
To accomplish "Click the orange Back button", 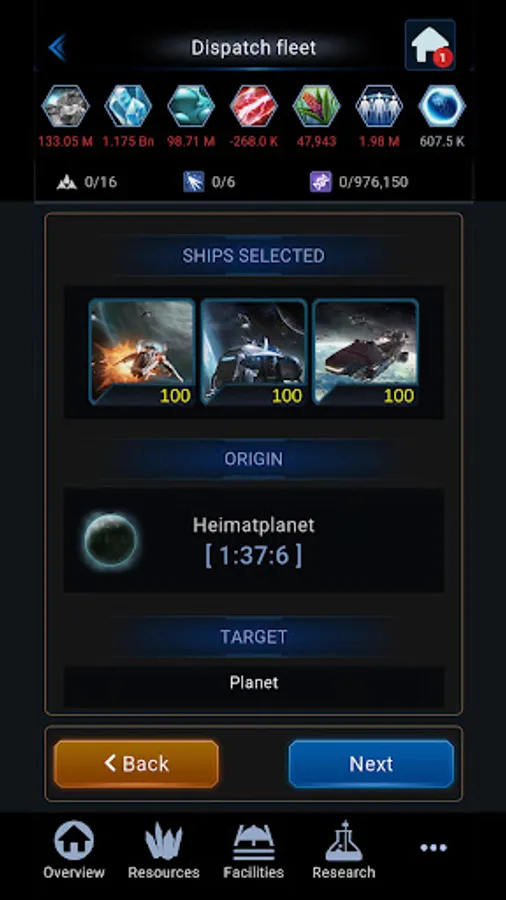I will (137, 763).
